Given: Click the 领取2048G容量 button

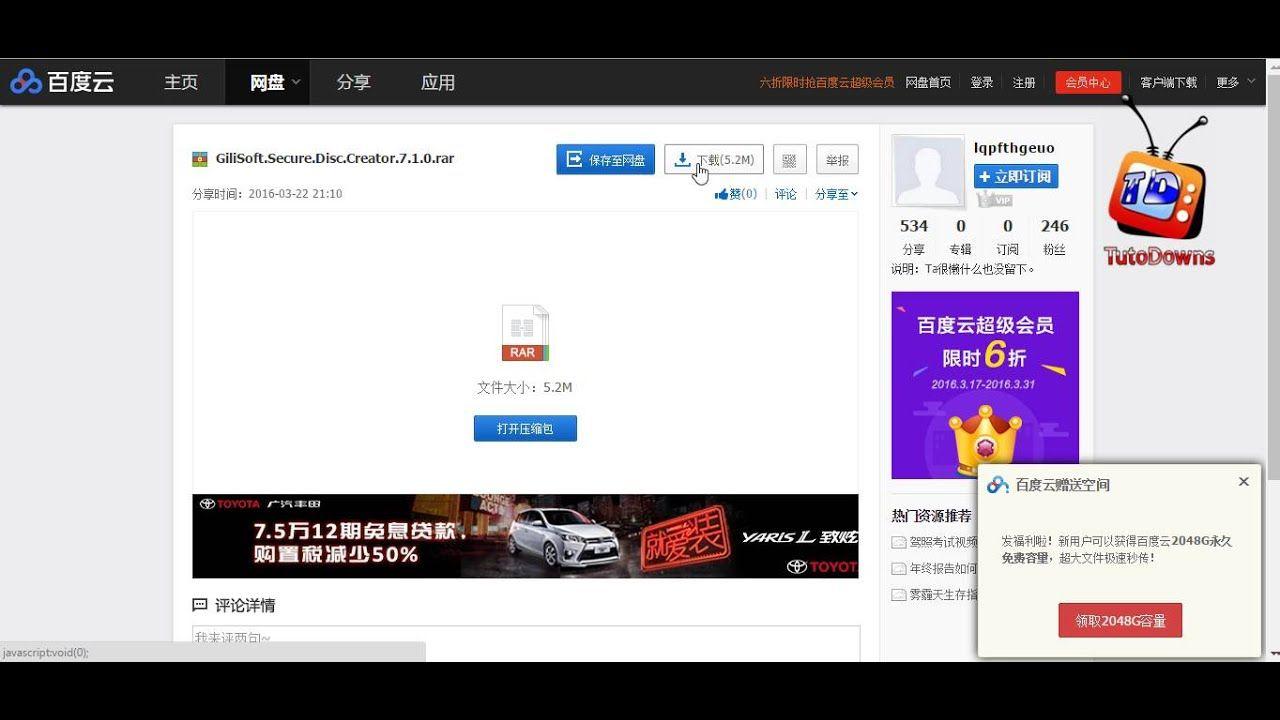Looking at the screenshot, I should 1120,620.
